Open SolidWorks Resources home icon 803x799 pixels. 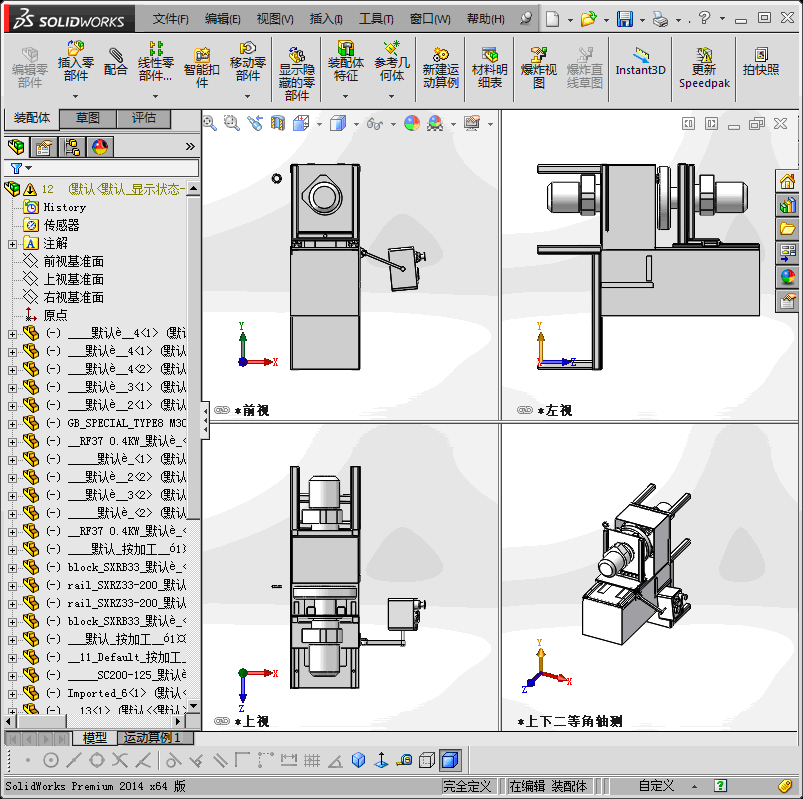pyautogui.click(x=787, y=181)
